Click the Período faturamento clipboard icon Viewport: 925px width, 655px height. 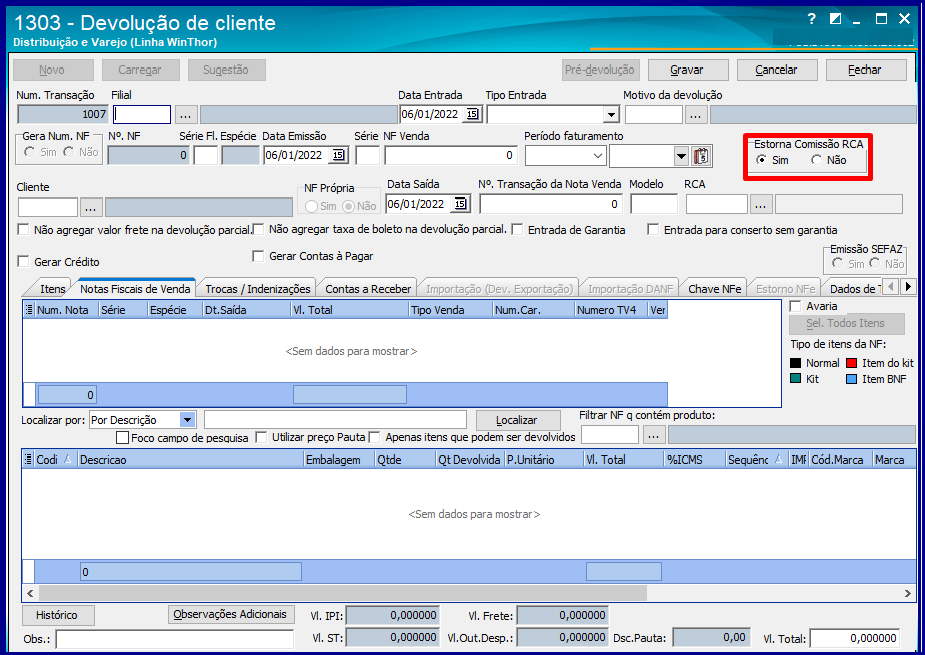701,156
